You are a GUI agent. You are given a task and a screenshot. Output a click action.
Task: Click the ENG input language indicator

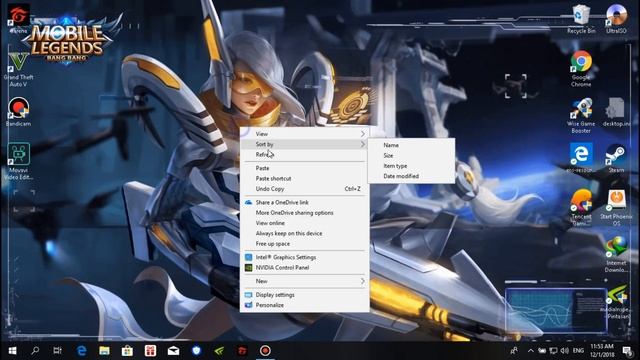coord(578,351)
